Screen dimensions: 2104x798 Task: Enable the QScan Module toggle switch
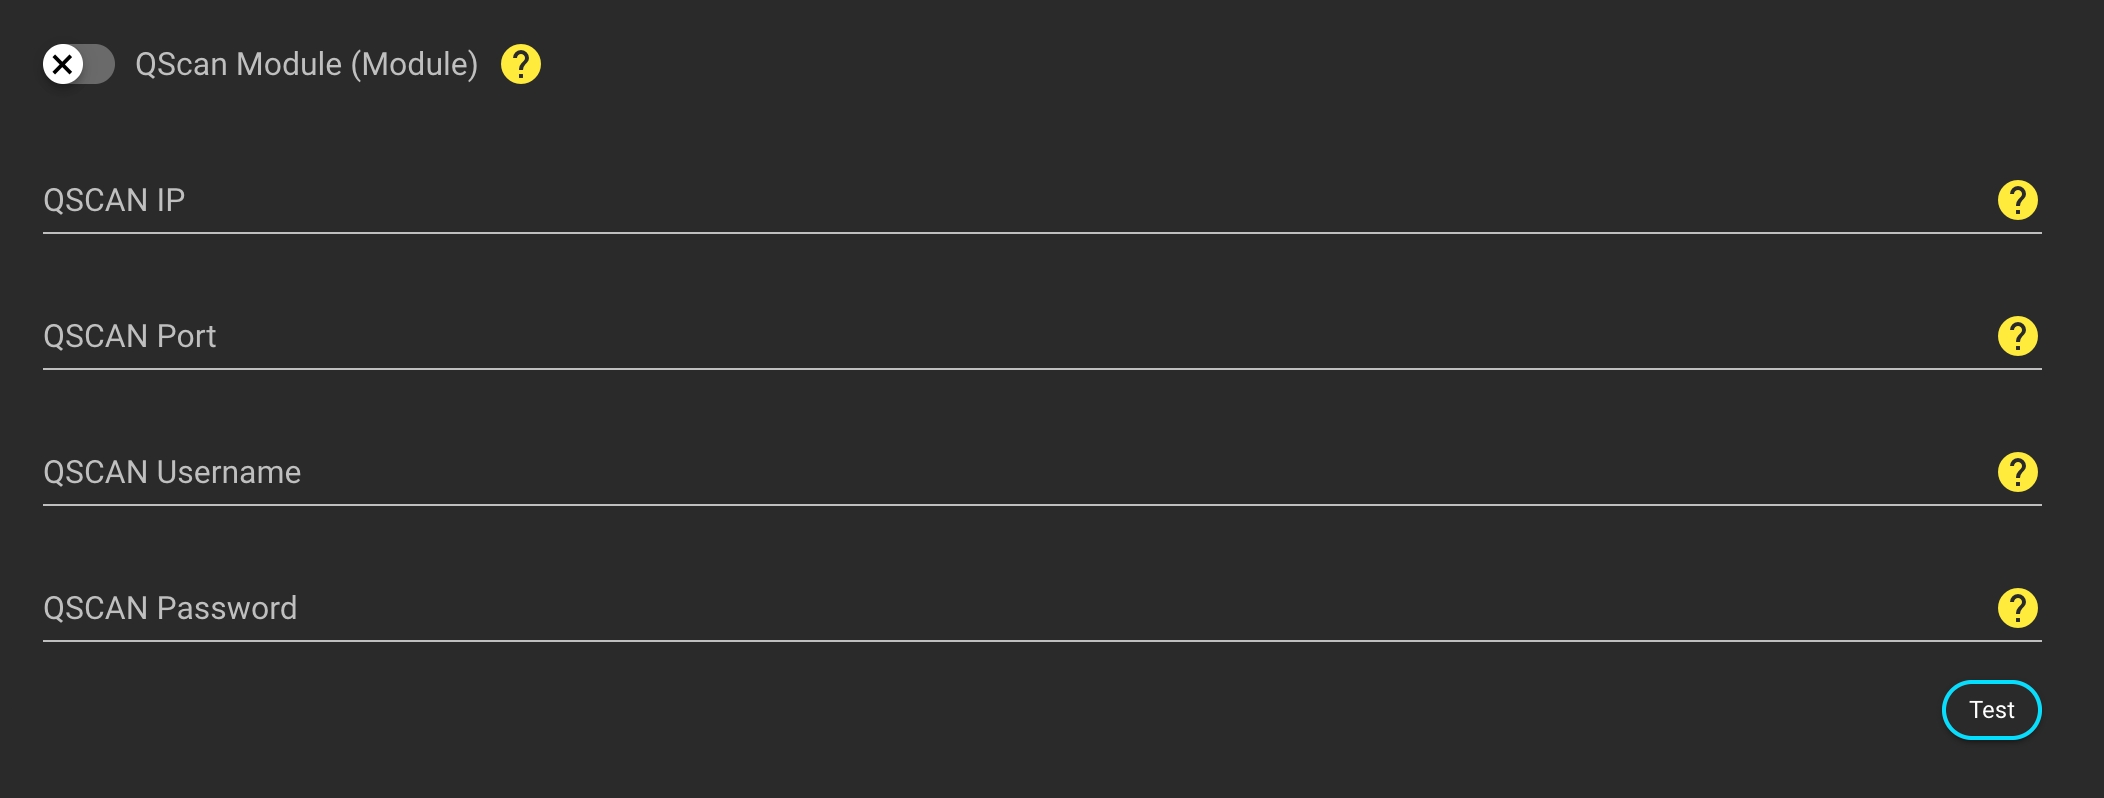tap(78, 64)
